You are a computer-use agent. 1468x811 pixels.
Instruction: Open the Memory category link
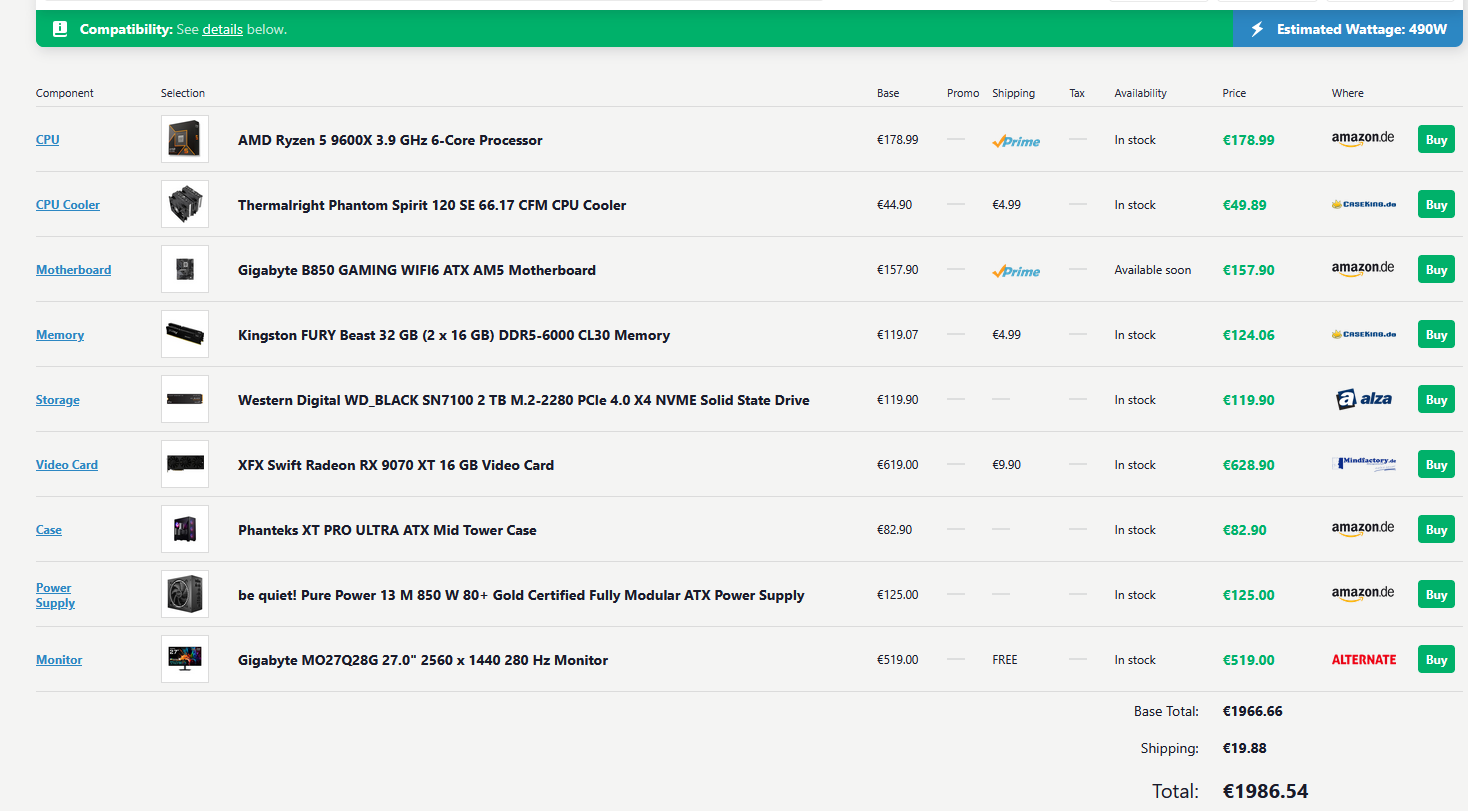60,335
